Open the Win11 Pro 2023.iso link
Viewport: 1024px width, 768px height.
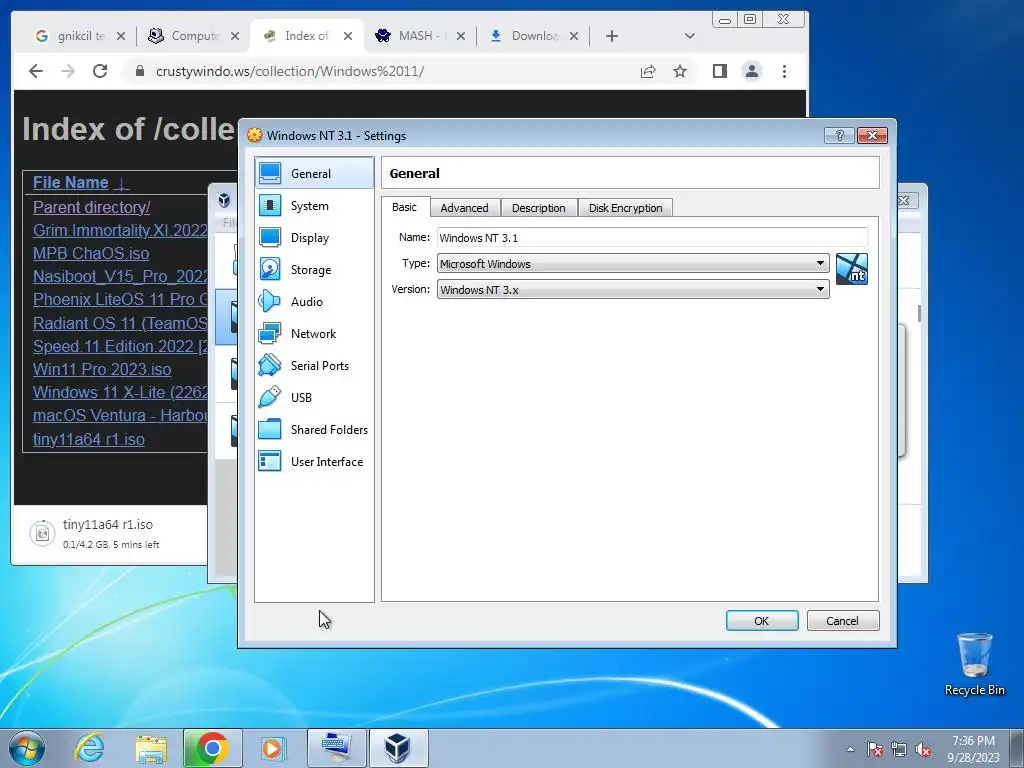coord(102,369)
